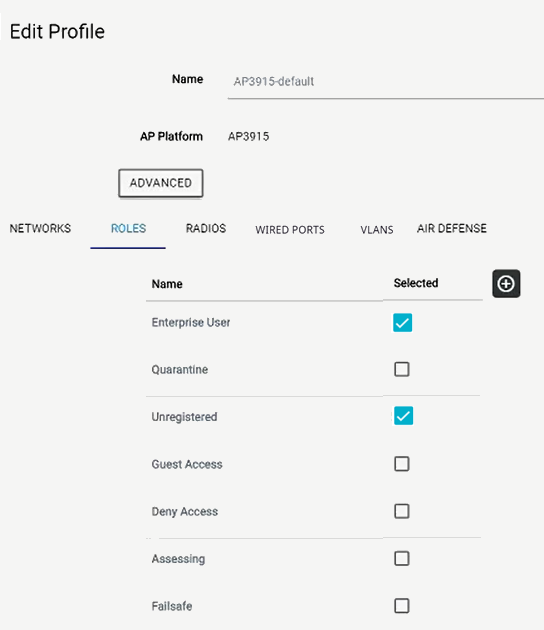Screen dimensions: 544x630
Task: Go to the Wired Ports tab
Action: pyautogui.click(x=290, y=230)
